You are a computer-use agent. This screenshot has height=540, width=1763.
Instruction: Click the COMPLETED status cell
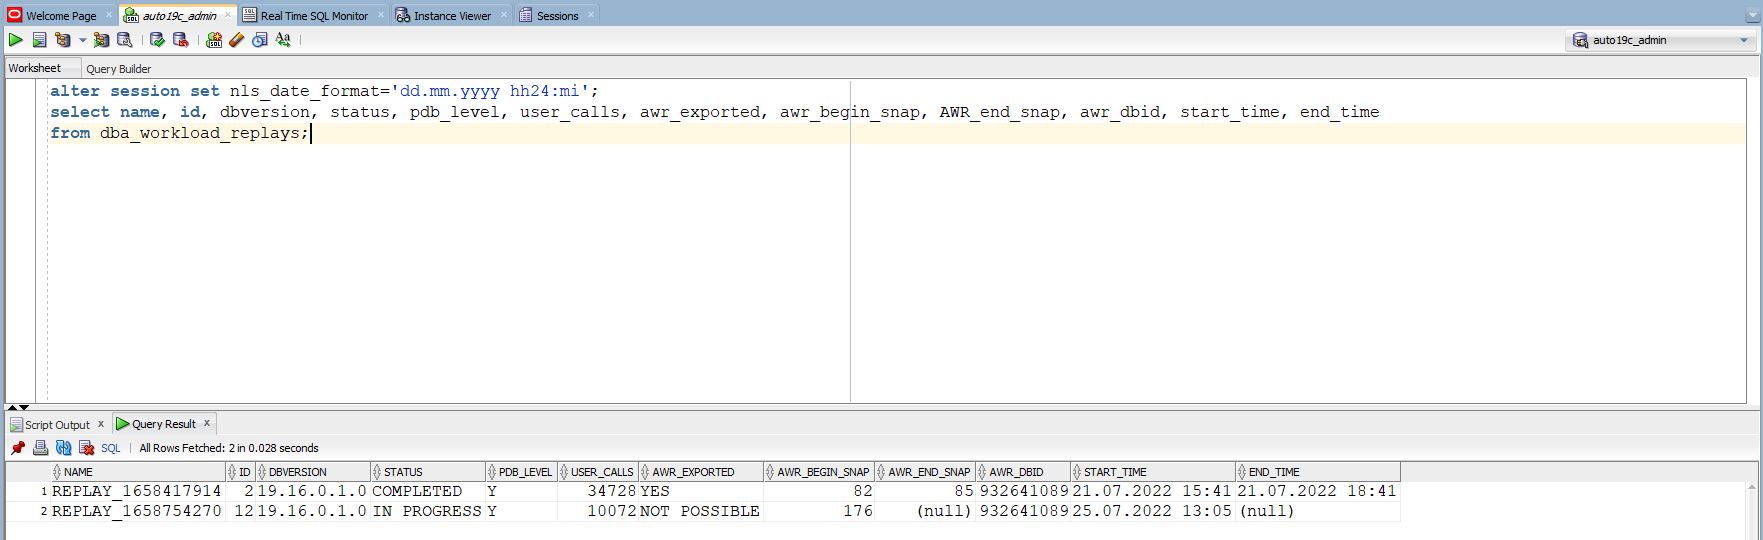pyautogui.click(x=428, y=491)
